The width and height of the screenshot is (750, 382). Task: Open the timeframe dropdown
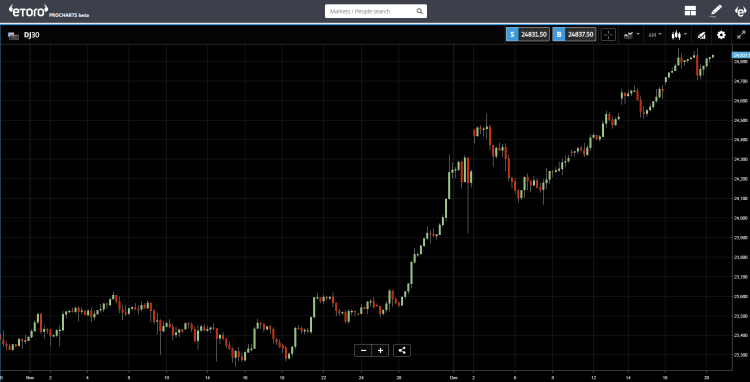click(x=655, y=35)
